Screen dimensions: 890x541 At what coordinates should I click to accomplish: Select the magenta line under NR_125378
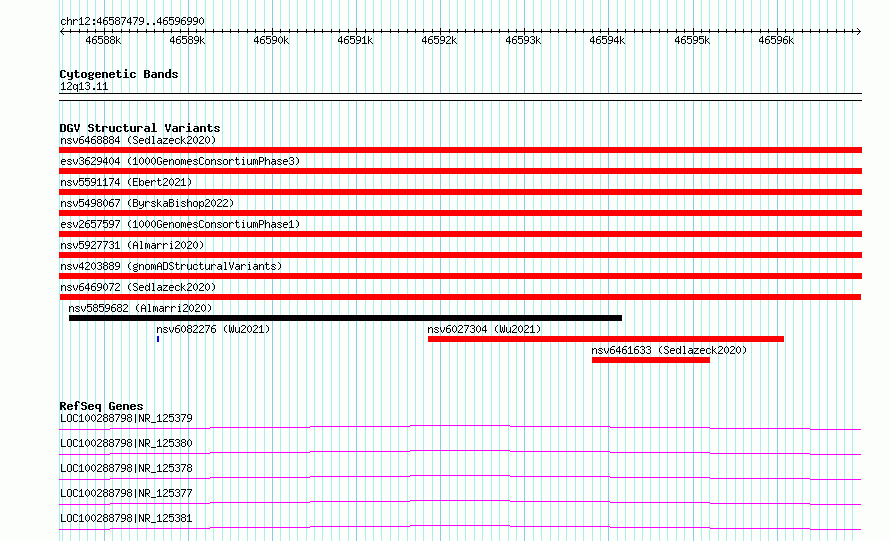click(x=460, y=477)
